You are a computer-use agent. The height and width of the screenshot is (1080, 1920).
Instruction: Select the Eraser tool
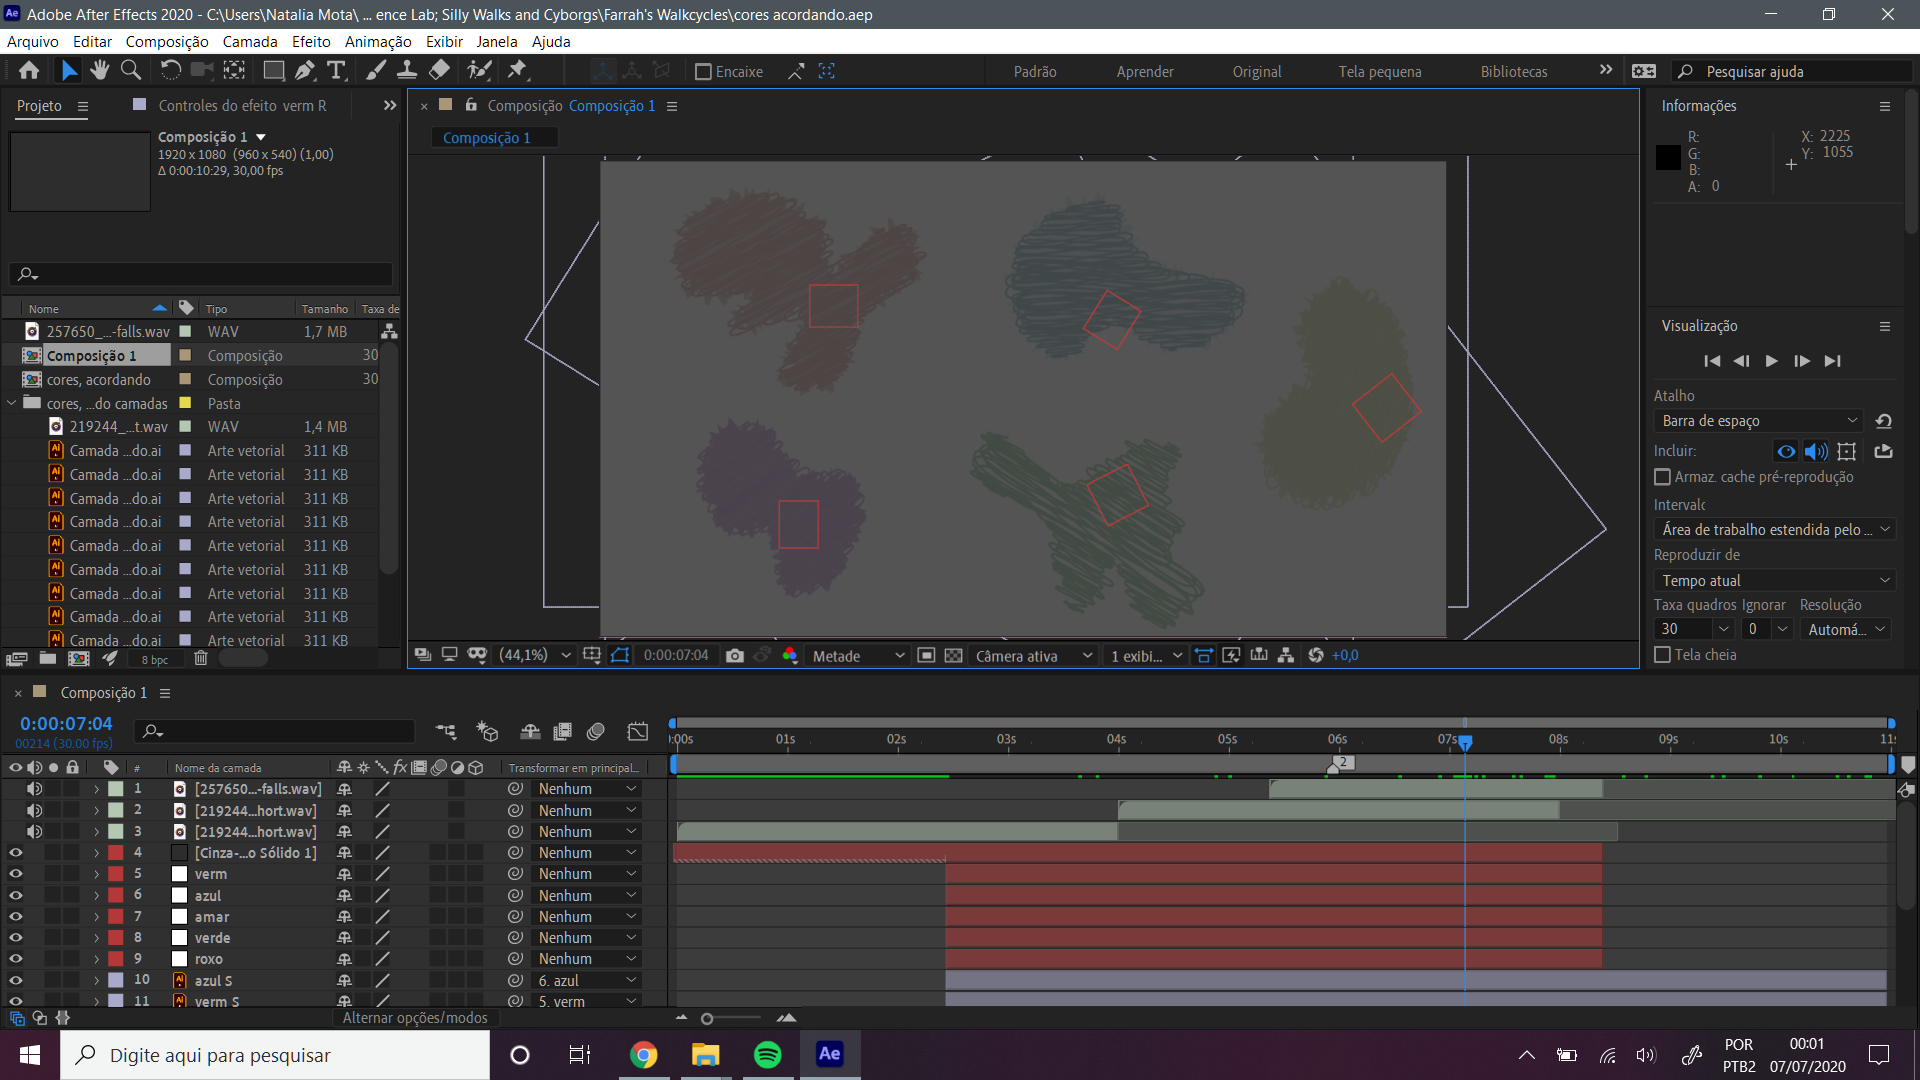tap(439, 70)
